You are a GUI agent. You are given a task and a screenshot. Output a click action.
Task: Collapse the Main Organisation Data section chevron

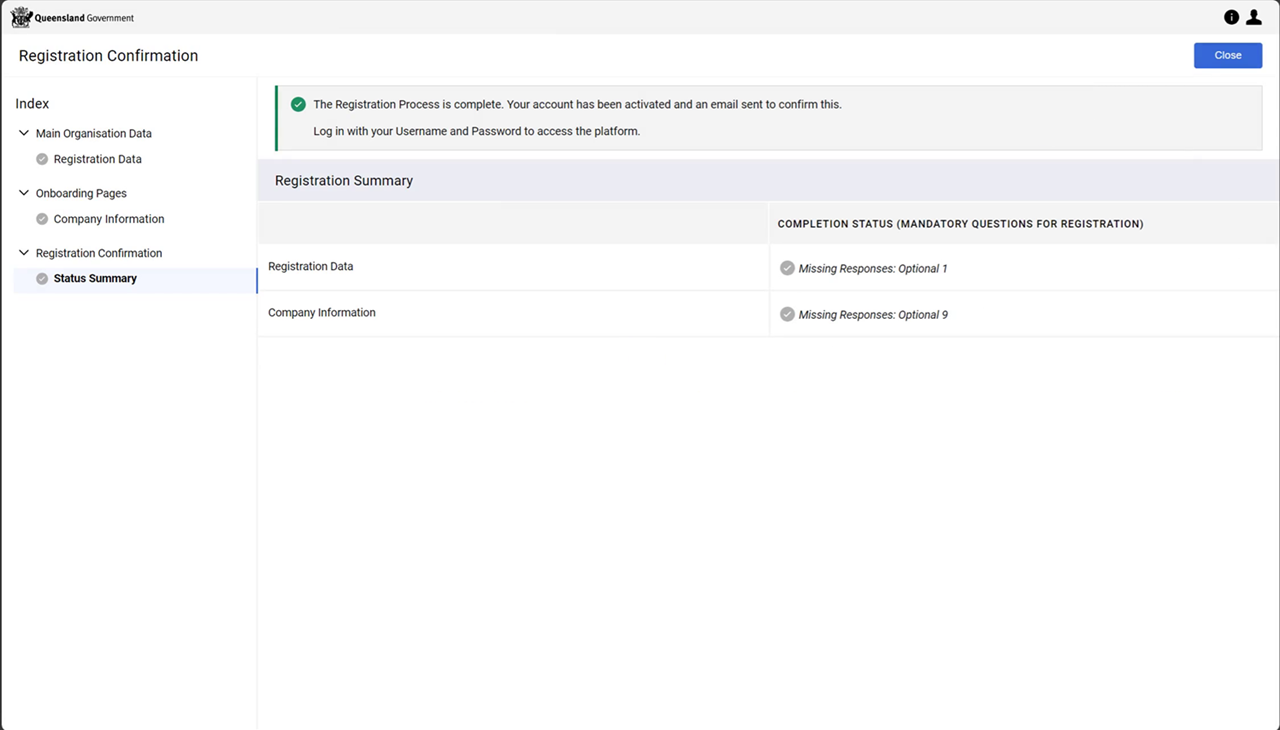[24, 133]
